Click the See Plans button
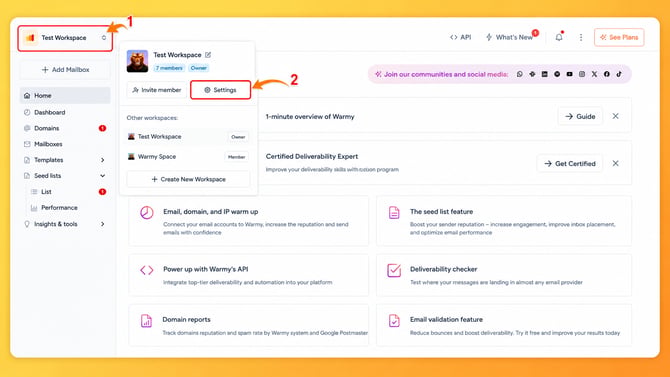 pos(619,37)
